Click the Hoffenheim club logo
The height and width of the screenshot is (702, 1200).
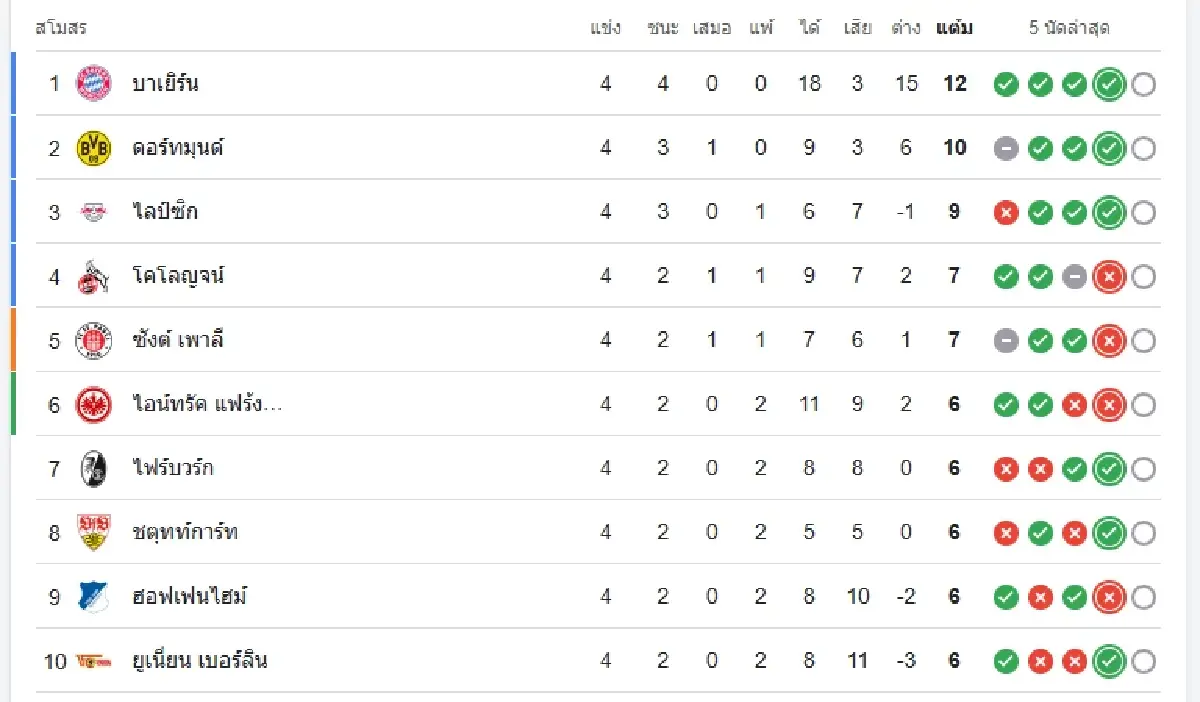94,596
